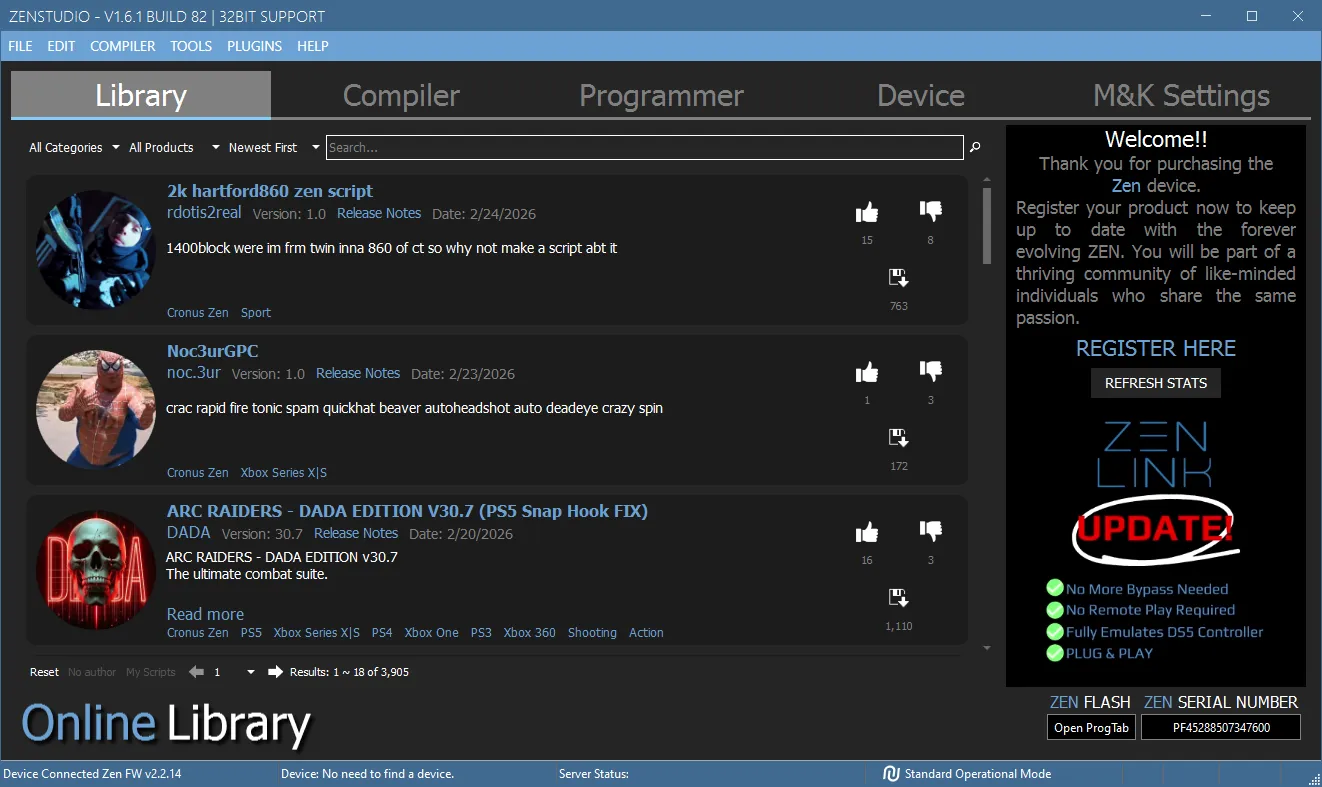
Task: Open Release Notes for 2k hartford860 script
Action: tap(379, 213)
